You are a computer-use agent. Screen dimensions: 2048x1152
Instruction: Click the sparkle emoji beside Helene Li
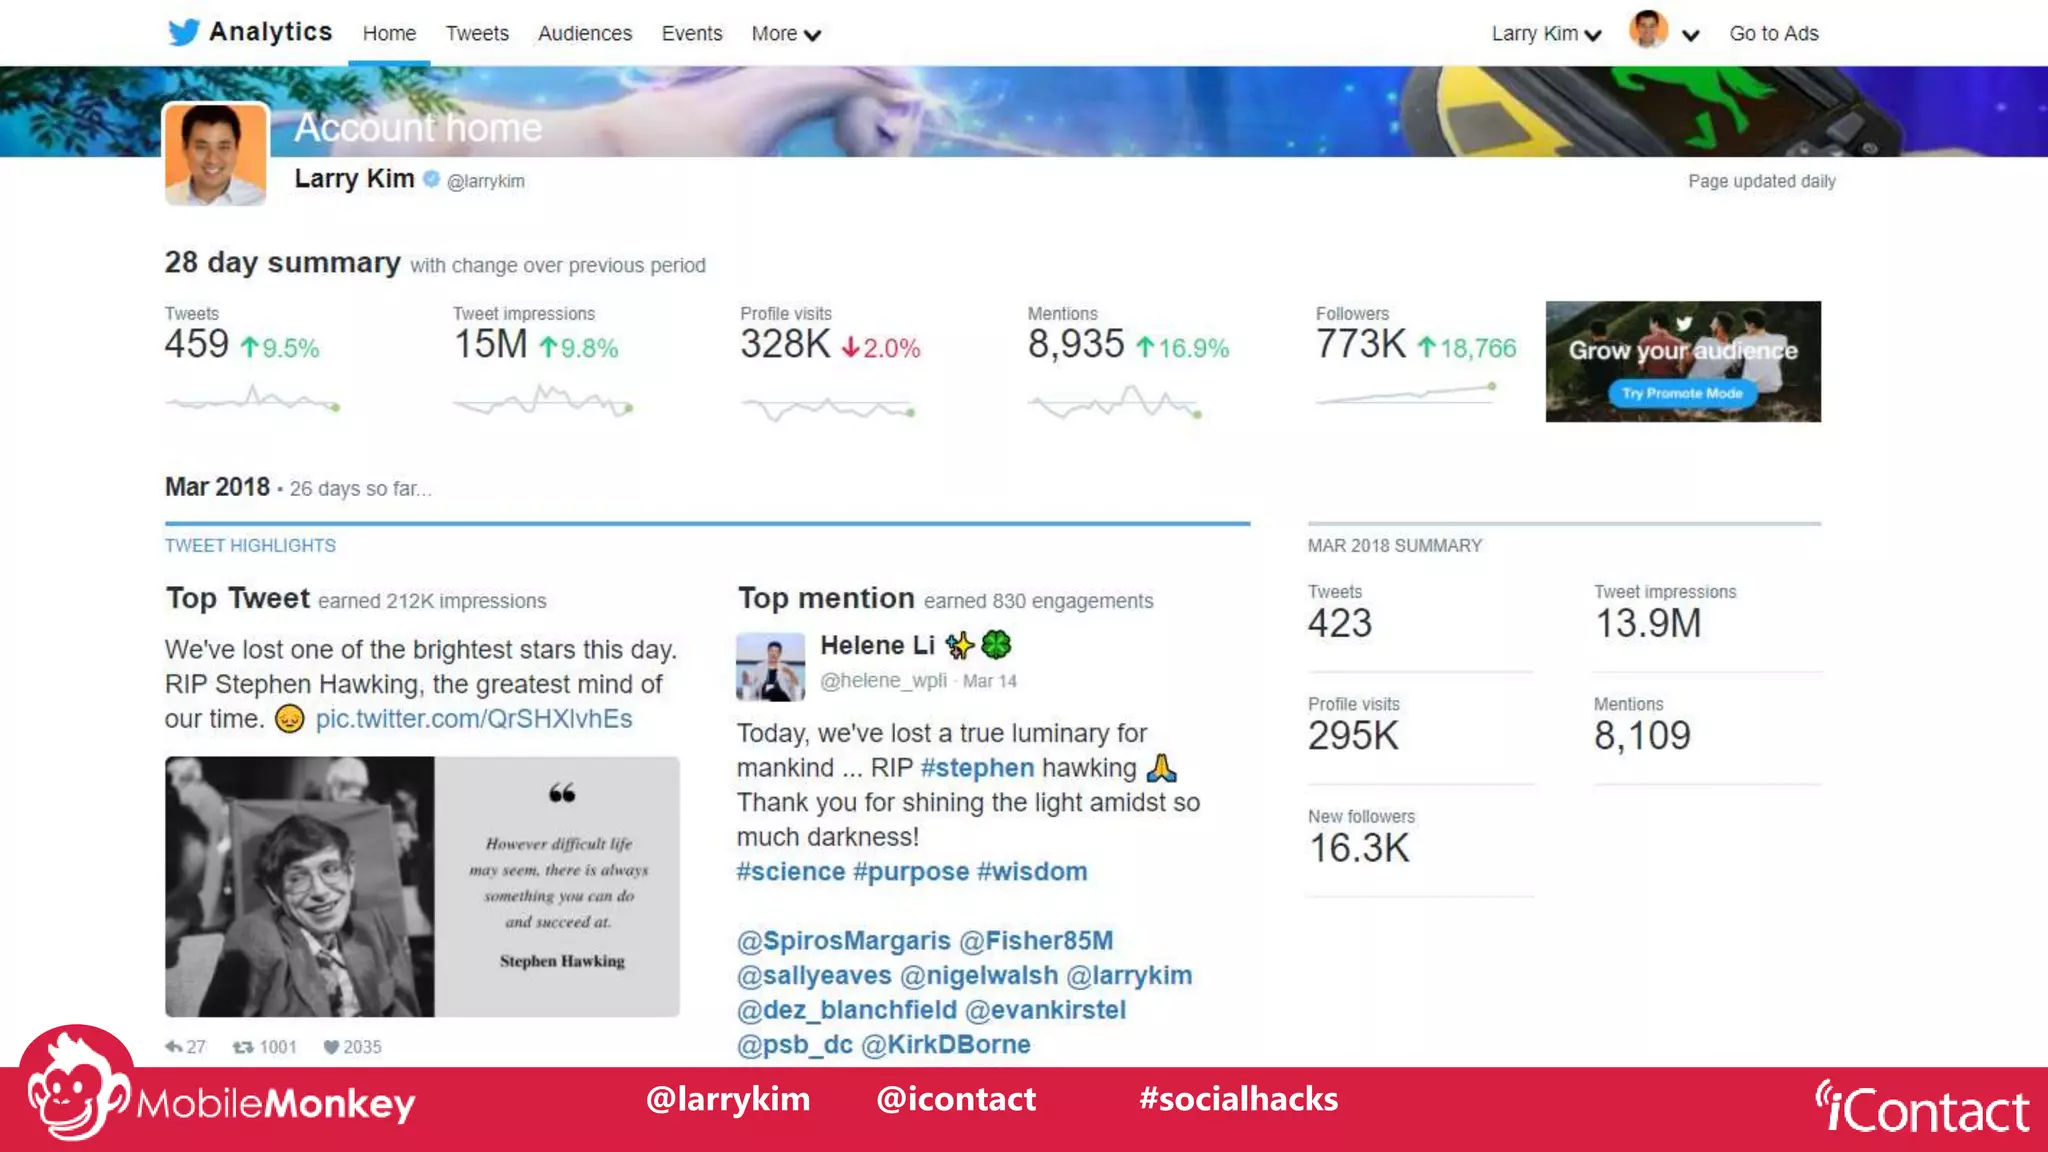(x=960, y=646)
